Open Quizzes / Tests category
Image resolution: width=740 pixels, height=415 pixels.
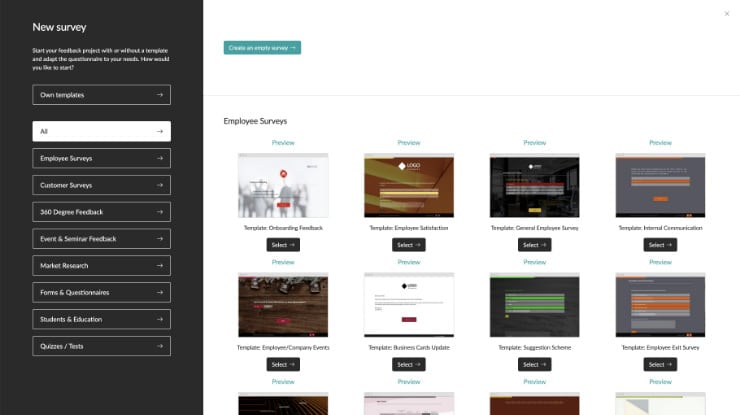pos(101,346)
